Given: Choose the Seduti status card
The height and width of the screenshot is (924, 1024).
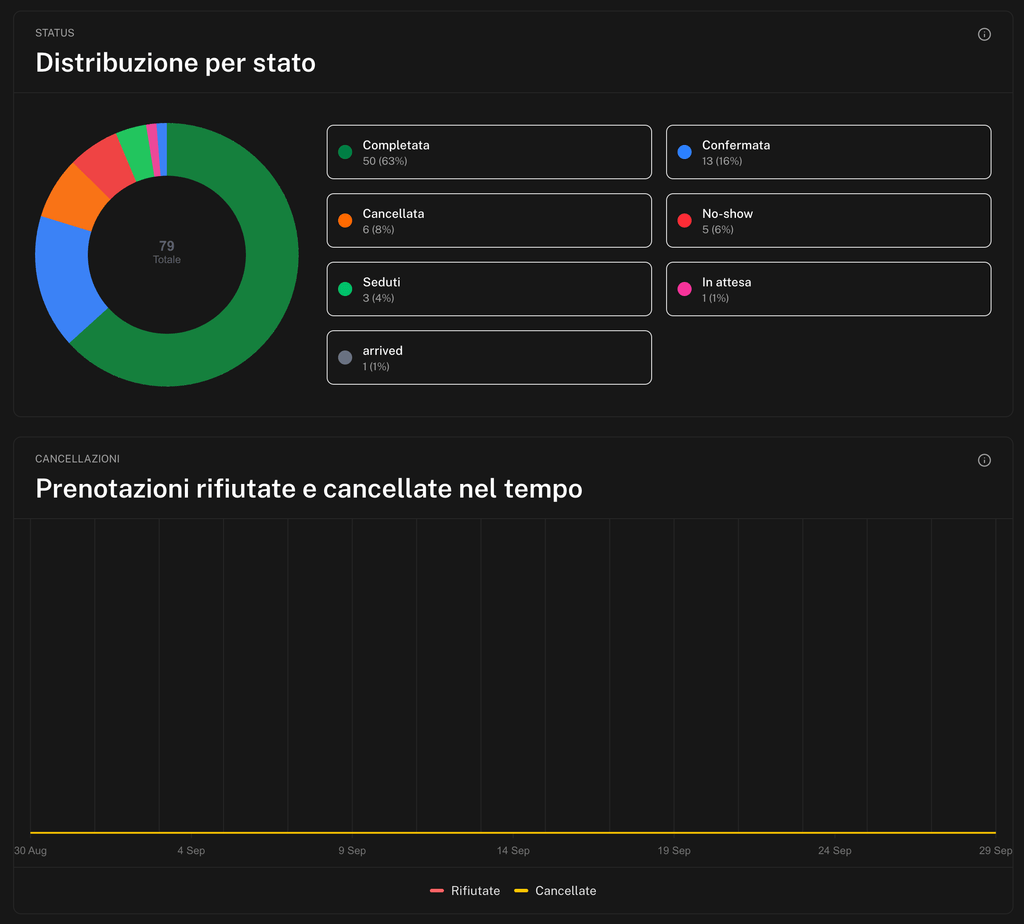Looking at the screenshot, I should (x=489, y=289).
